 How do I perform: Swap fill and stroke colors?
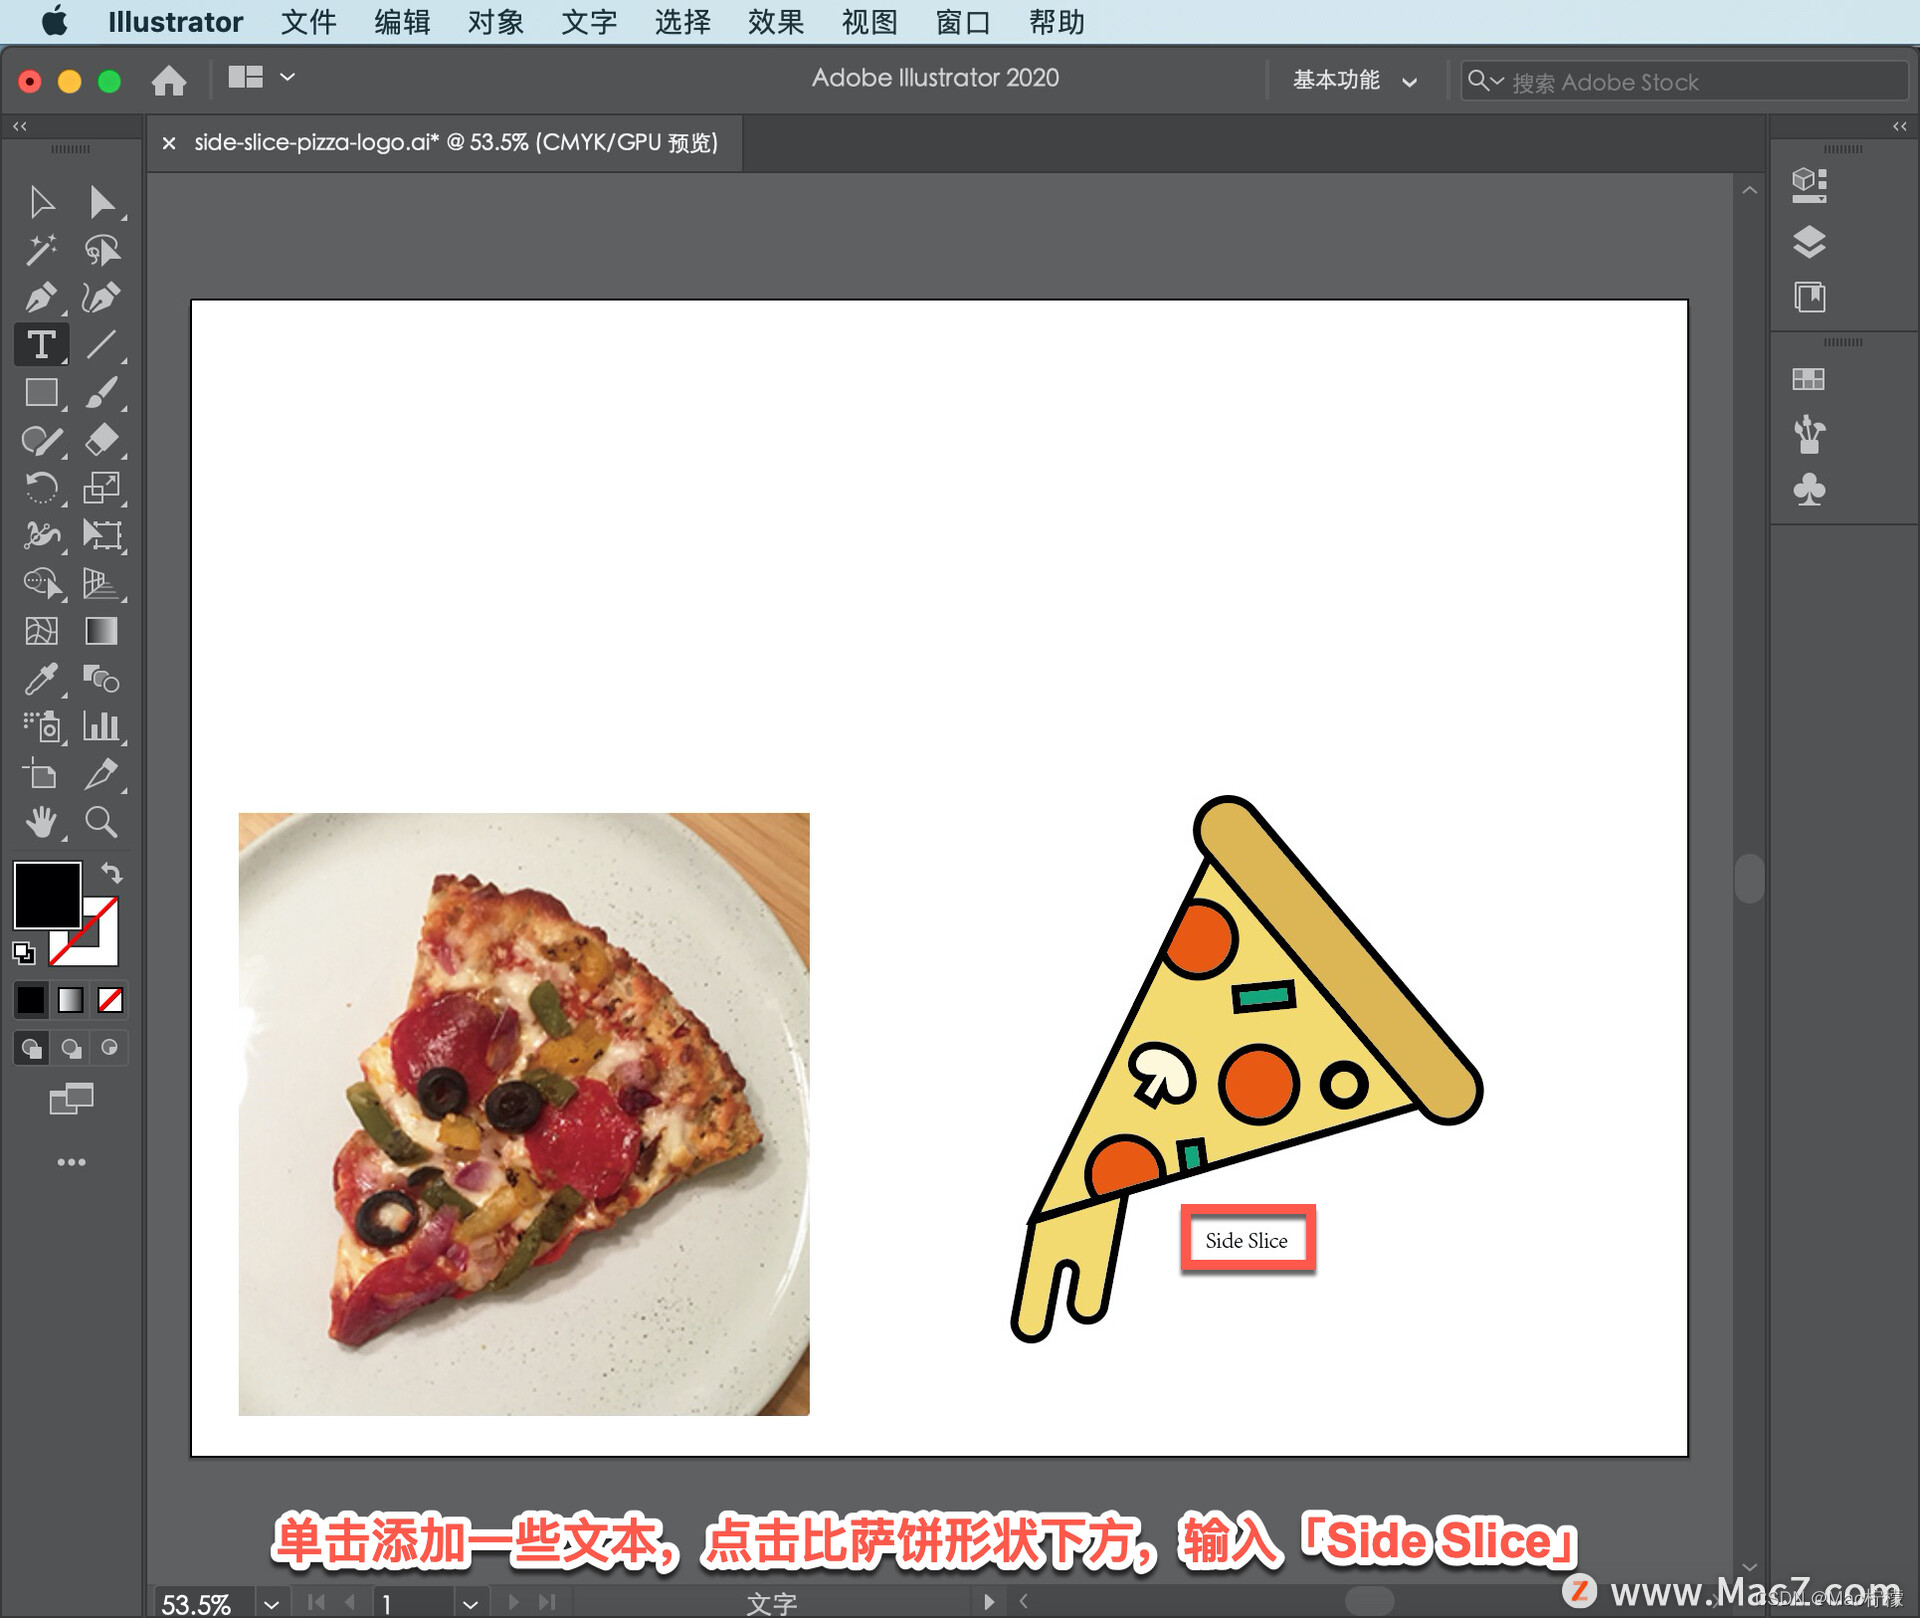click(112, 873)
